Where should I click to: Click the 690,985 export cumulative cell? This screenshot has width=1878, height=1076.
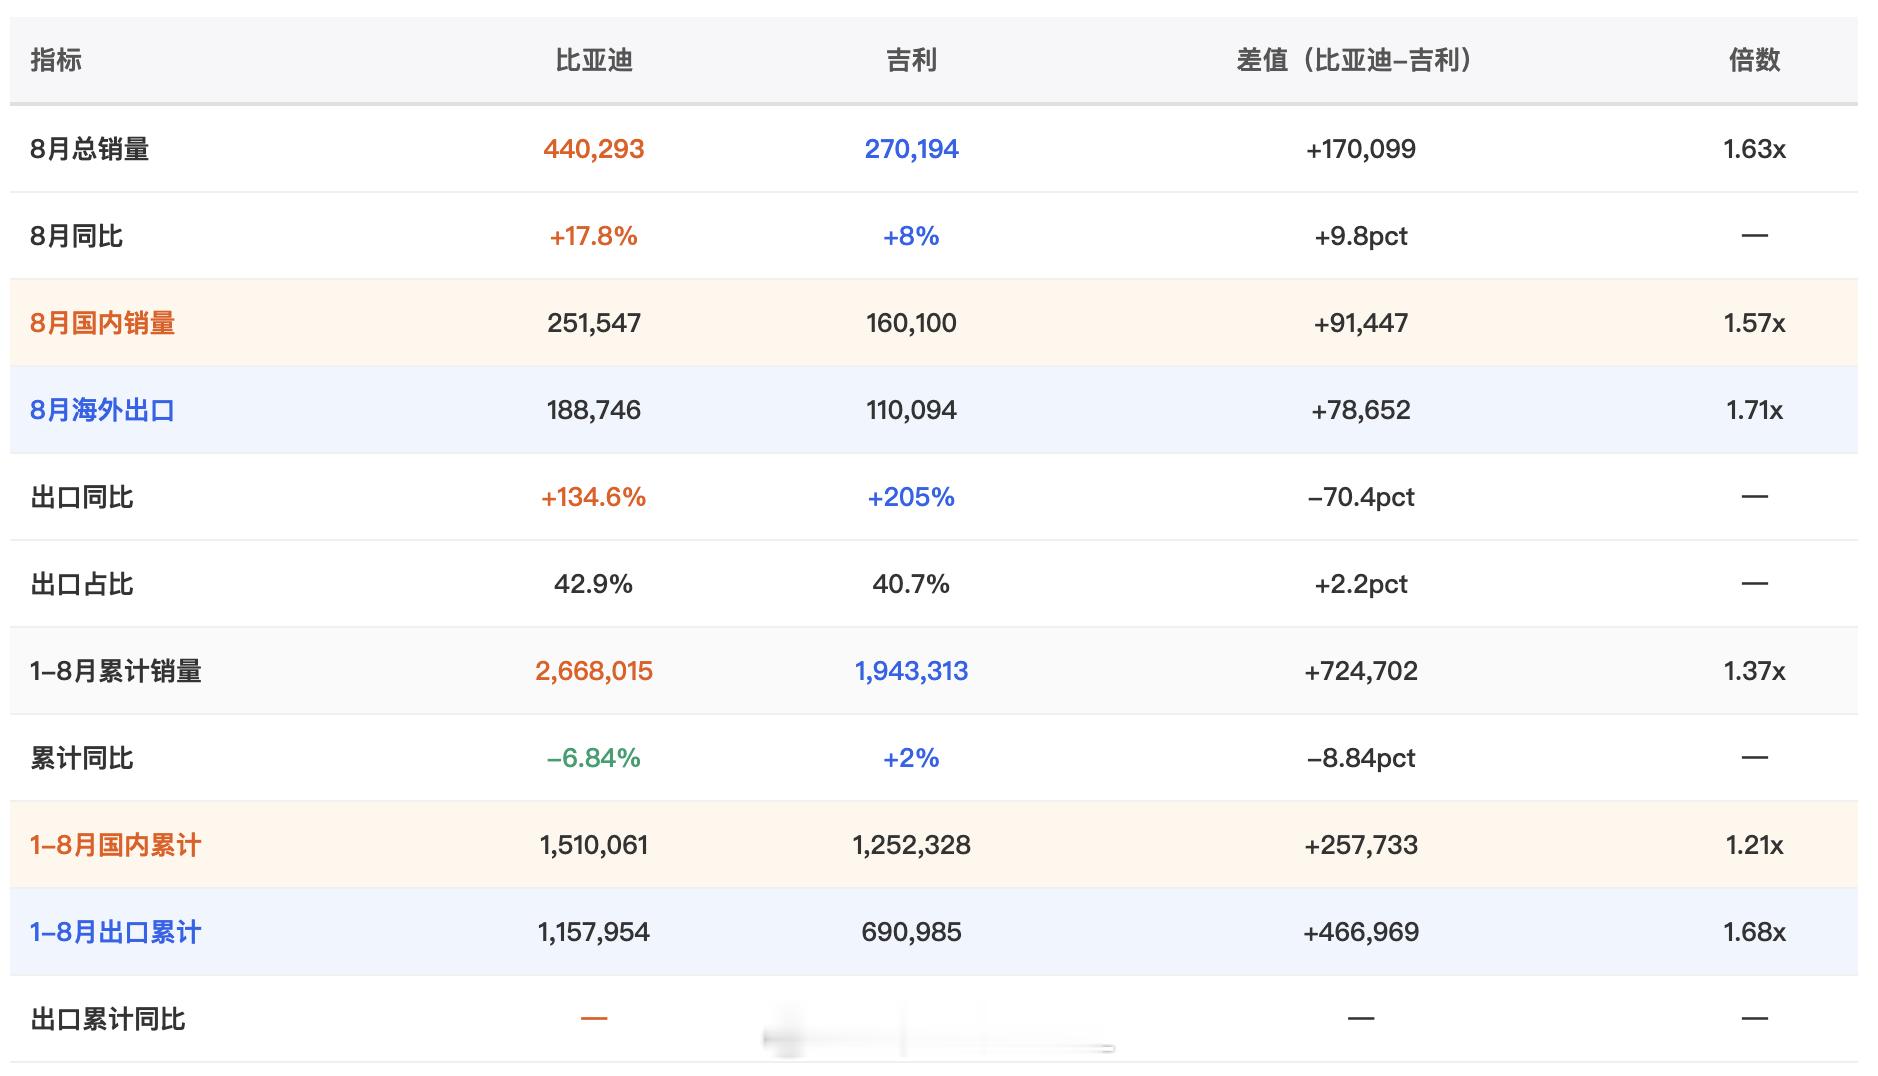pyautogui.click(x=911, y=932)
